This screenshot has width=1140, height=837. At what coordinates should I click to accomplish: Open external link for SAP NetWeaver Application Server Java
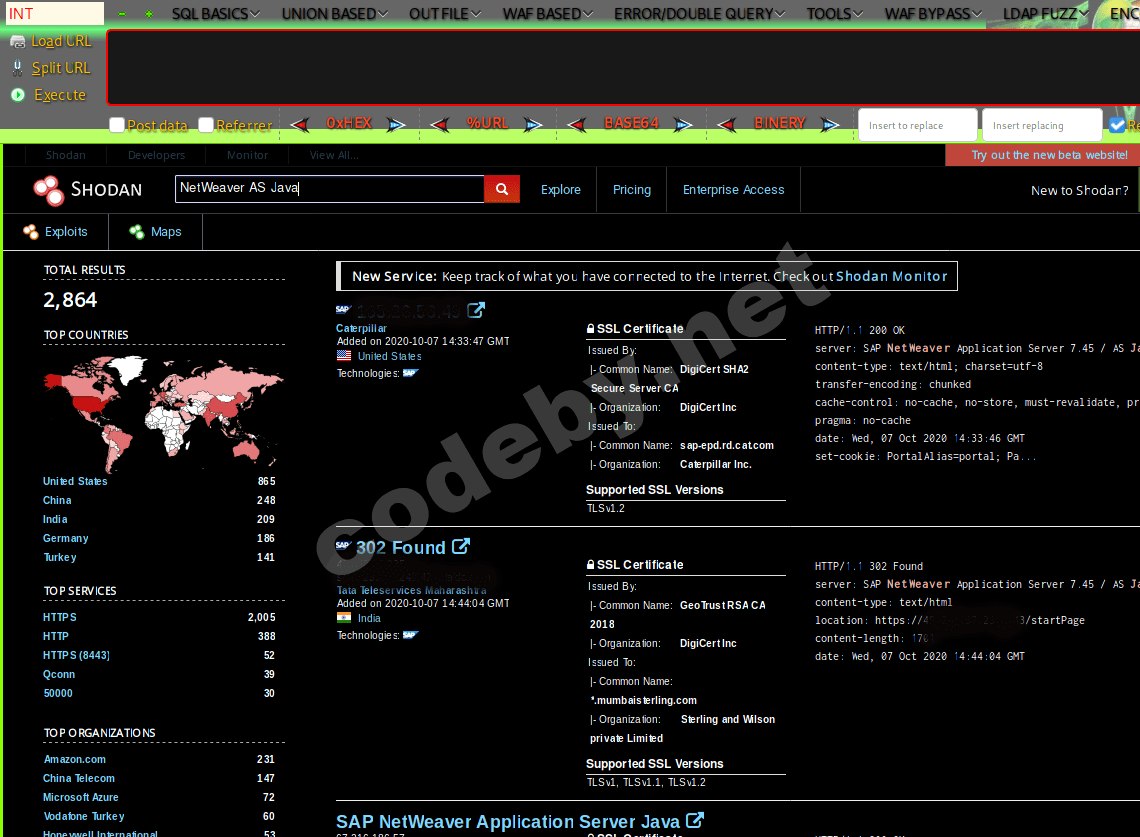[x=695, y=820]
